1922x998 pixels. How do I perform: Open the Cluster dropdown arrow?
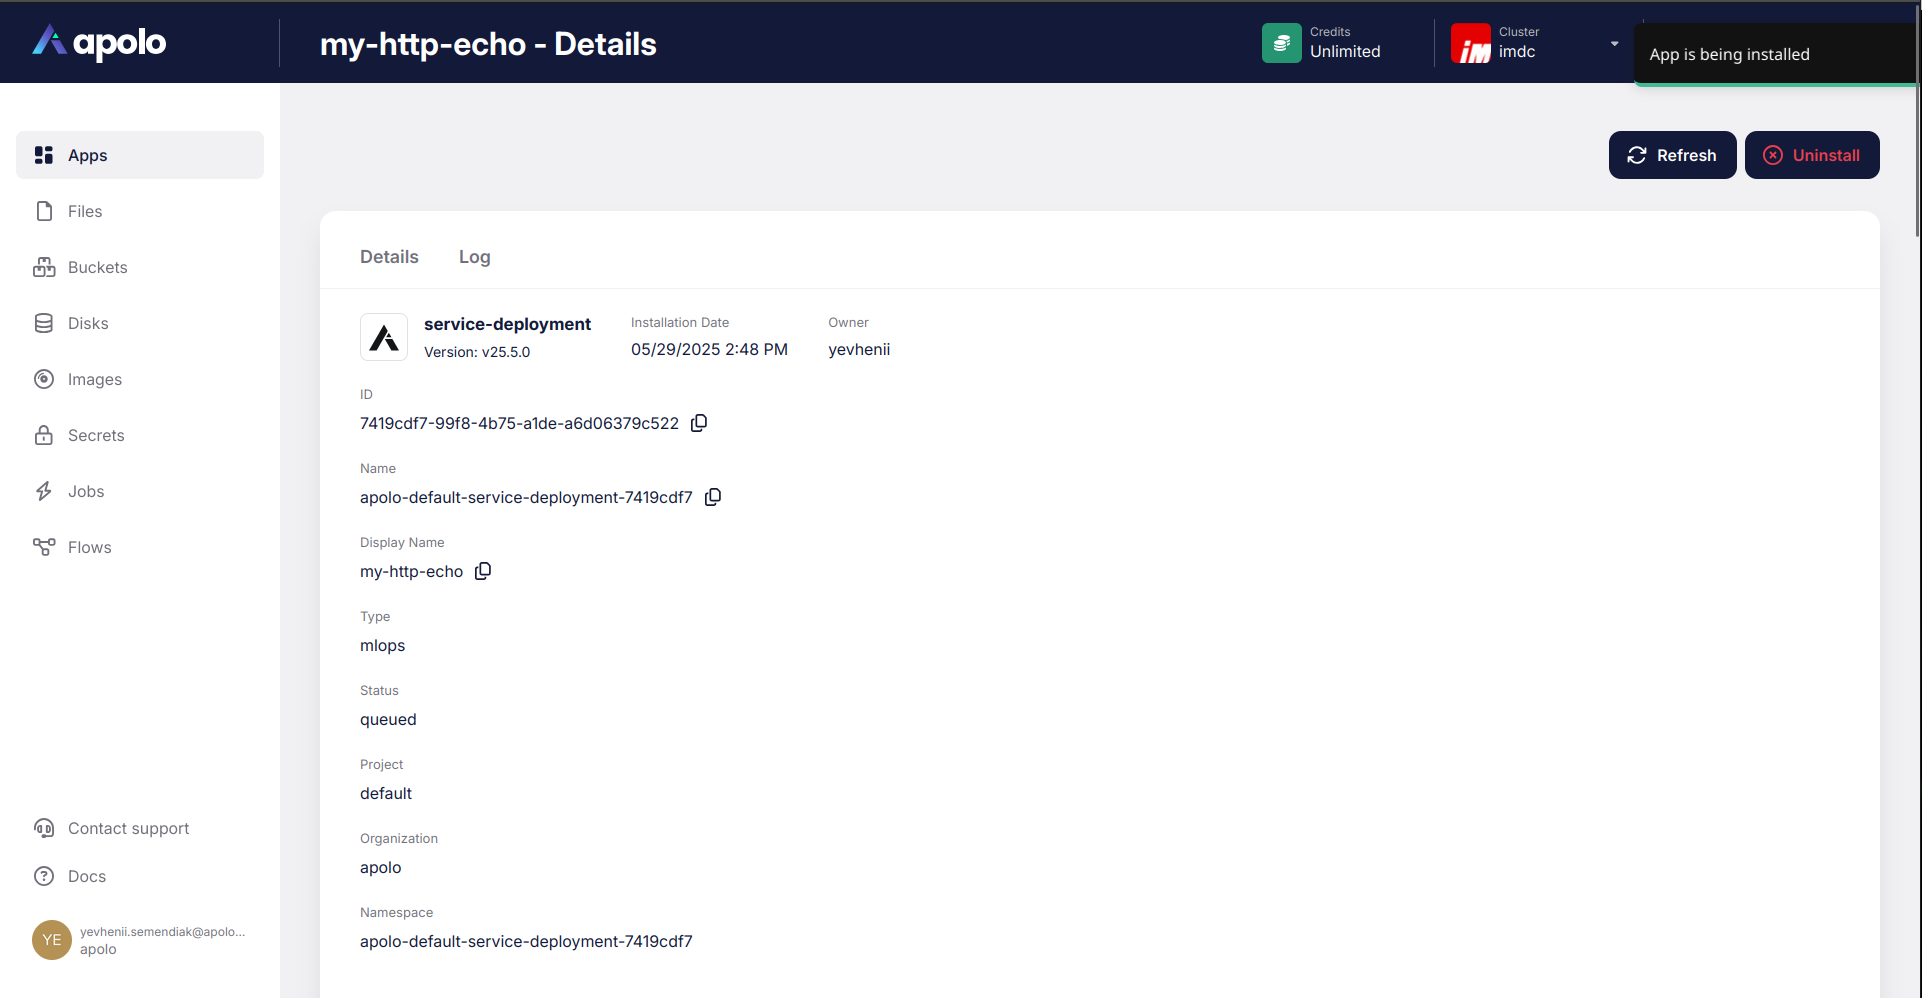point(1614,44)
